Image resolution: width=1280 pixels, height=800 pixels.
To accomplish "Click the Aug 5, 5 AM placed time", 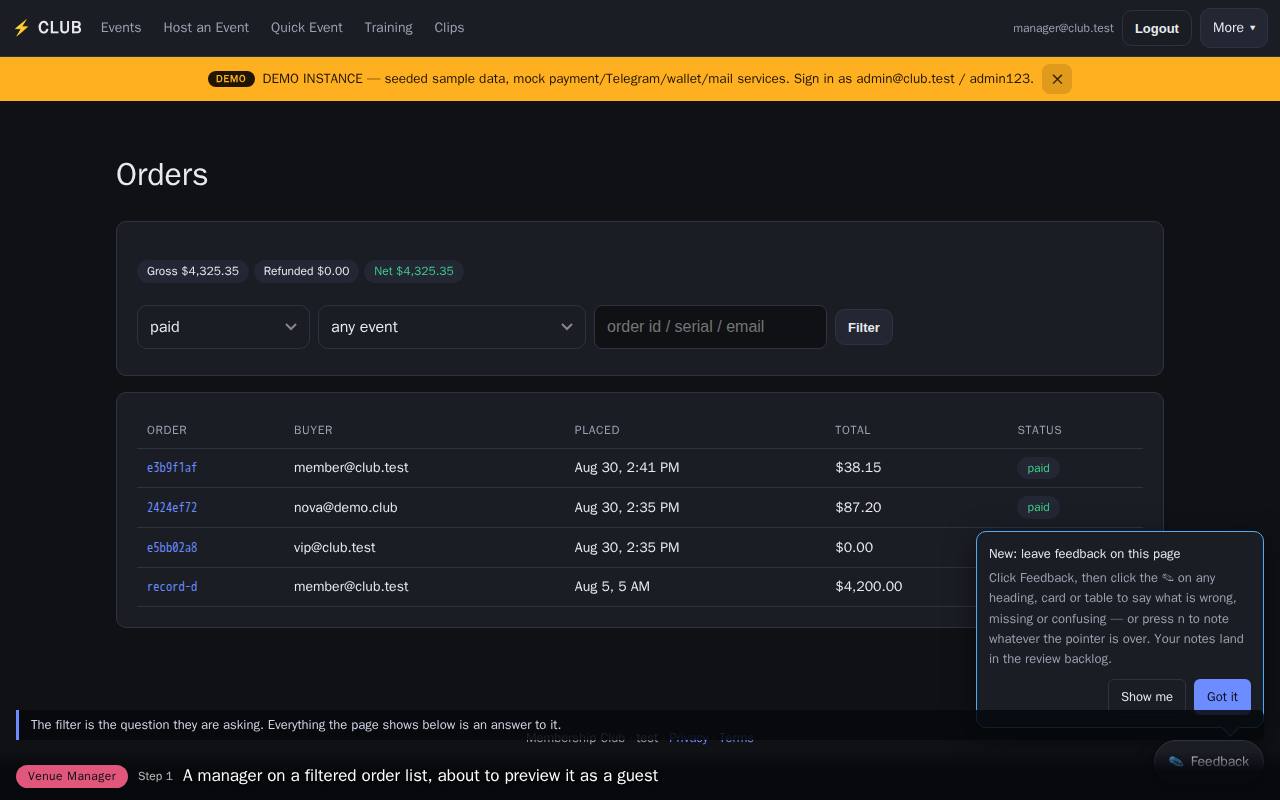I will click(612, 587).
